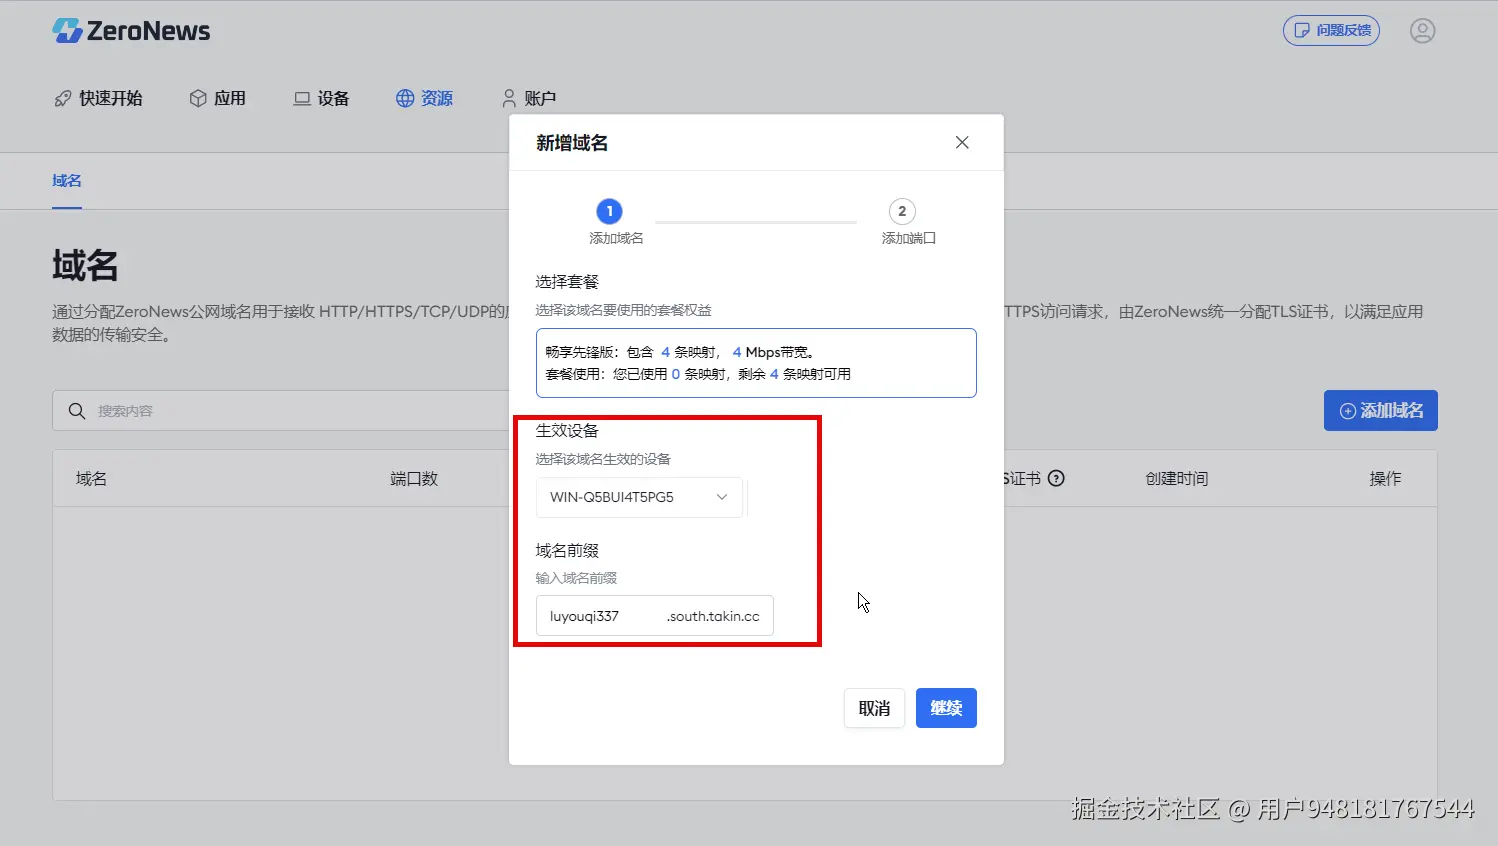Click the plus icon on 添加域名

click(x=1349, y=410)
